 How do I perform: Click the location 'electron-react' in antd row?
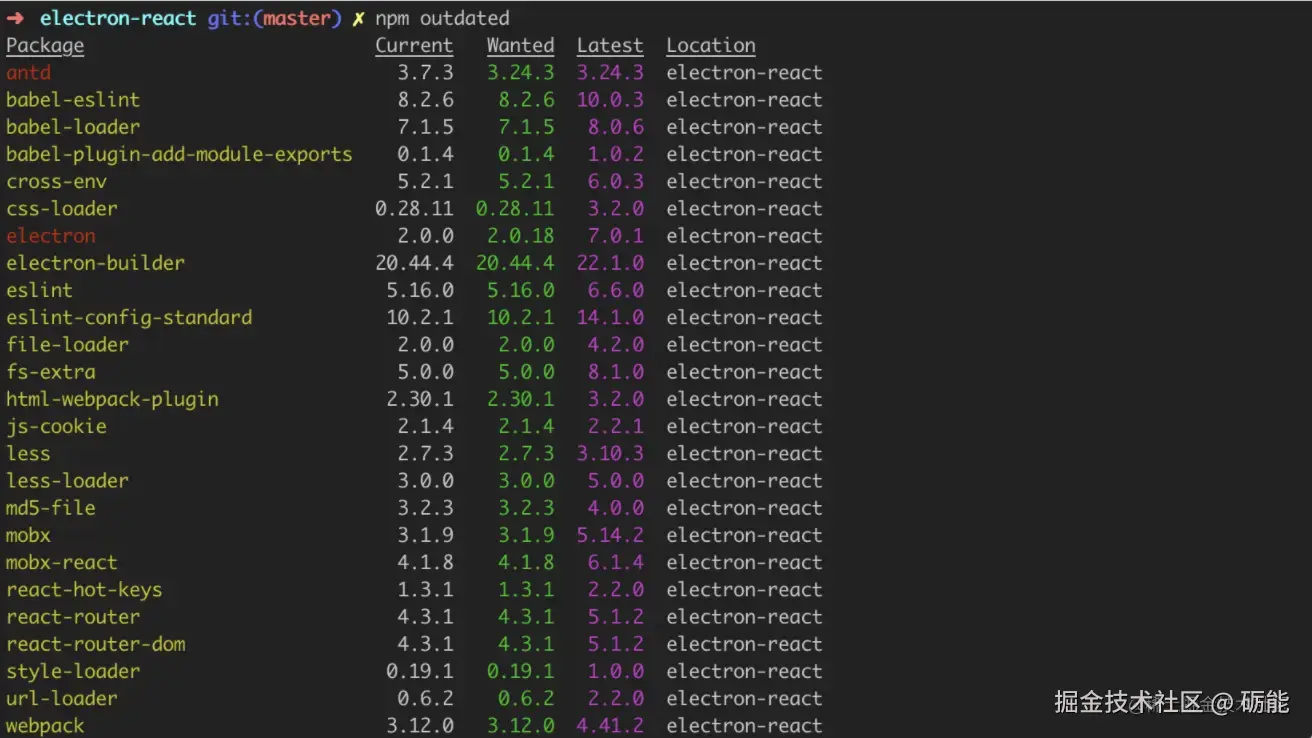[x=744, y=73]
